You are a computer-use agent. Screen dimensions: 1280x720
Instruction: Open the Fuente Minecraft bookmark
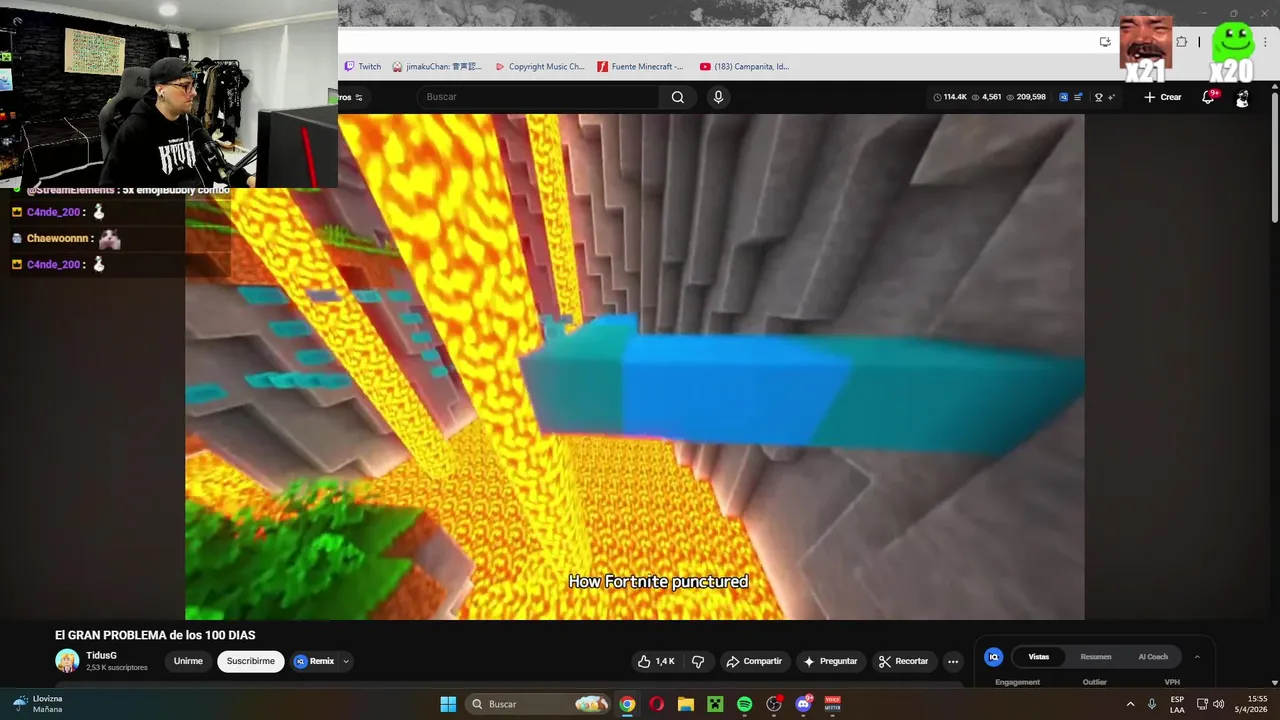point(641,67)
